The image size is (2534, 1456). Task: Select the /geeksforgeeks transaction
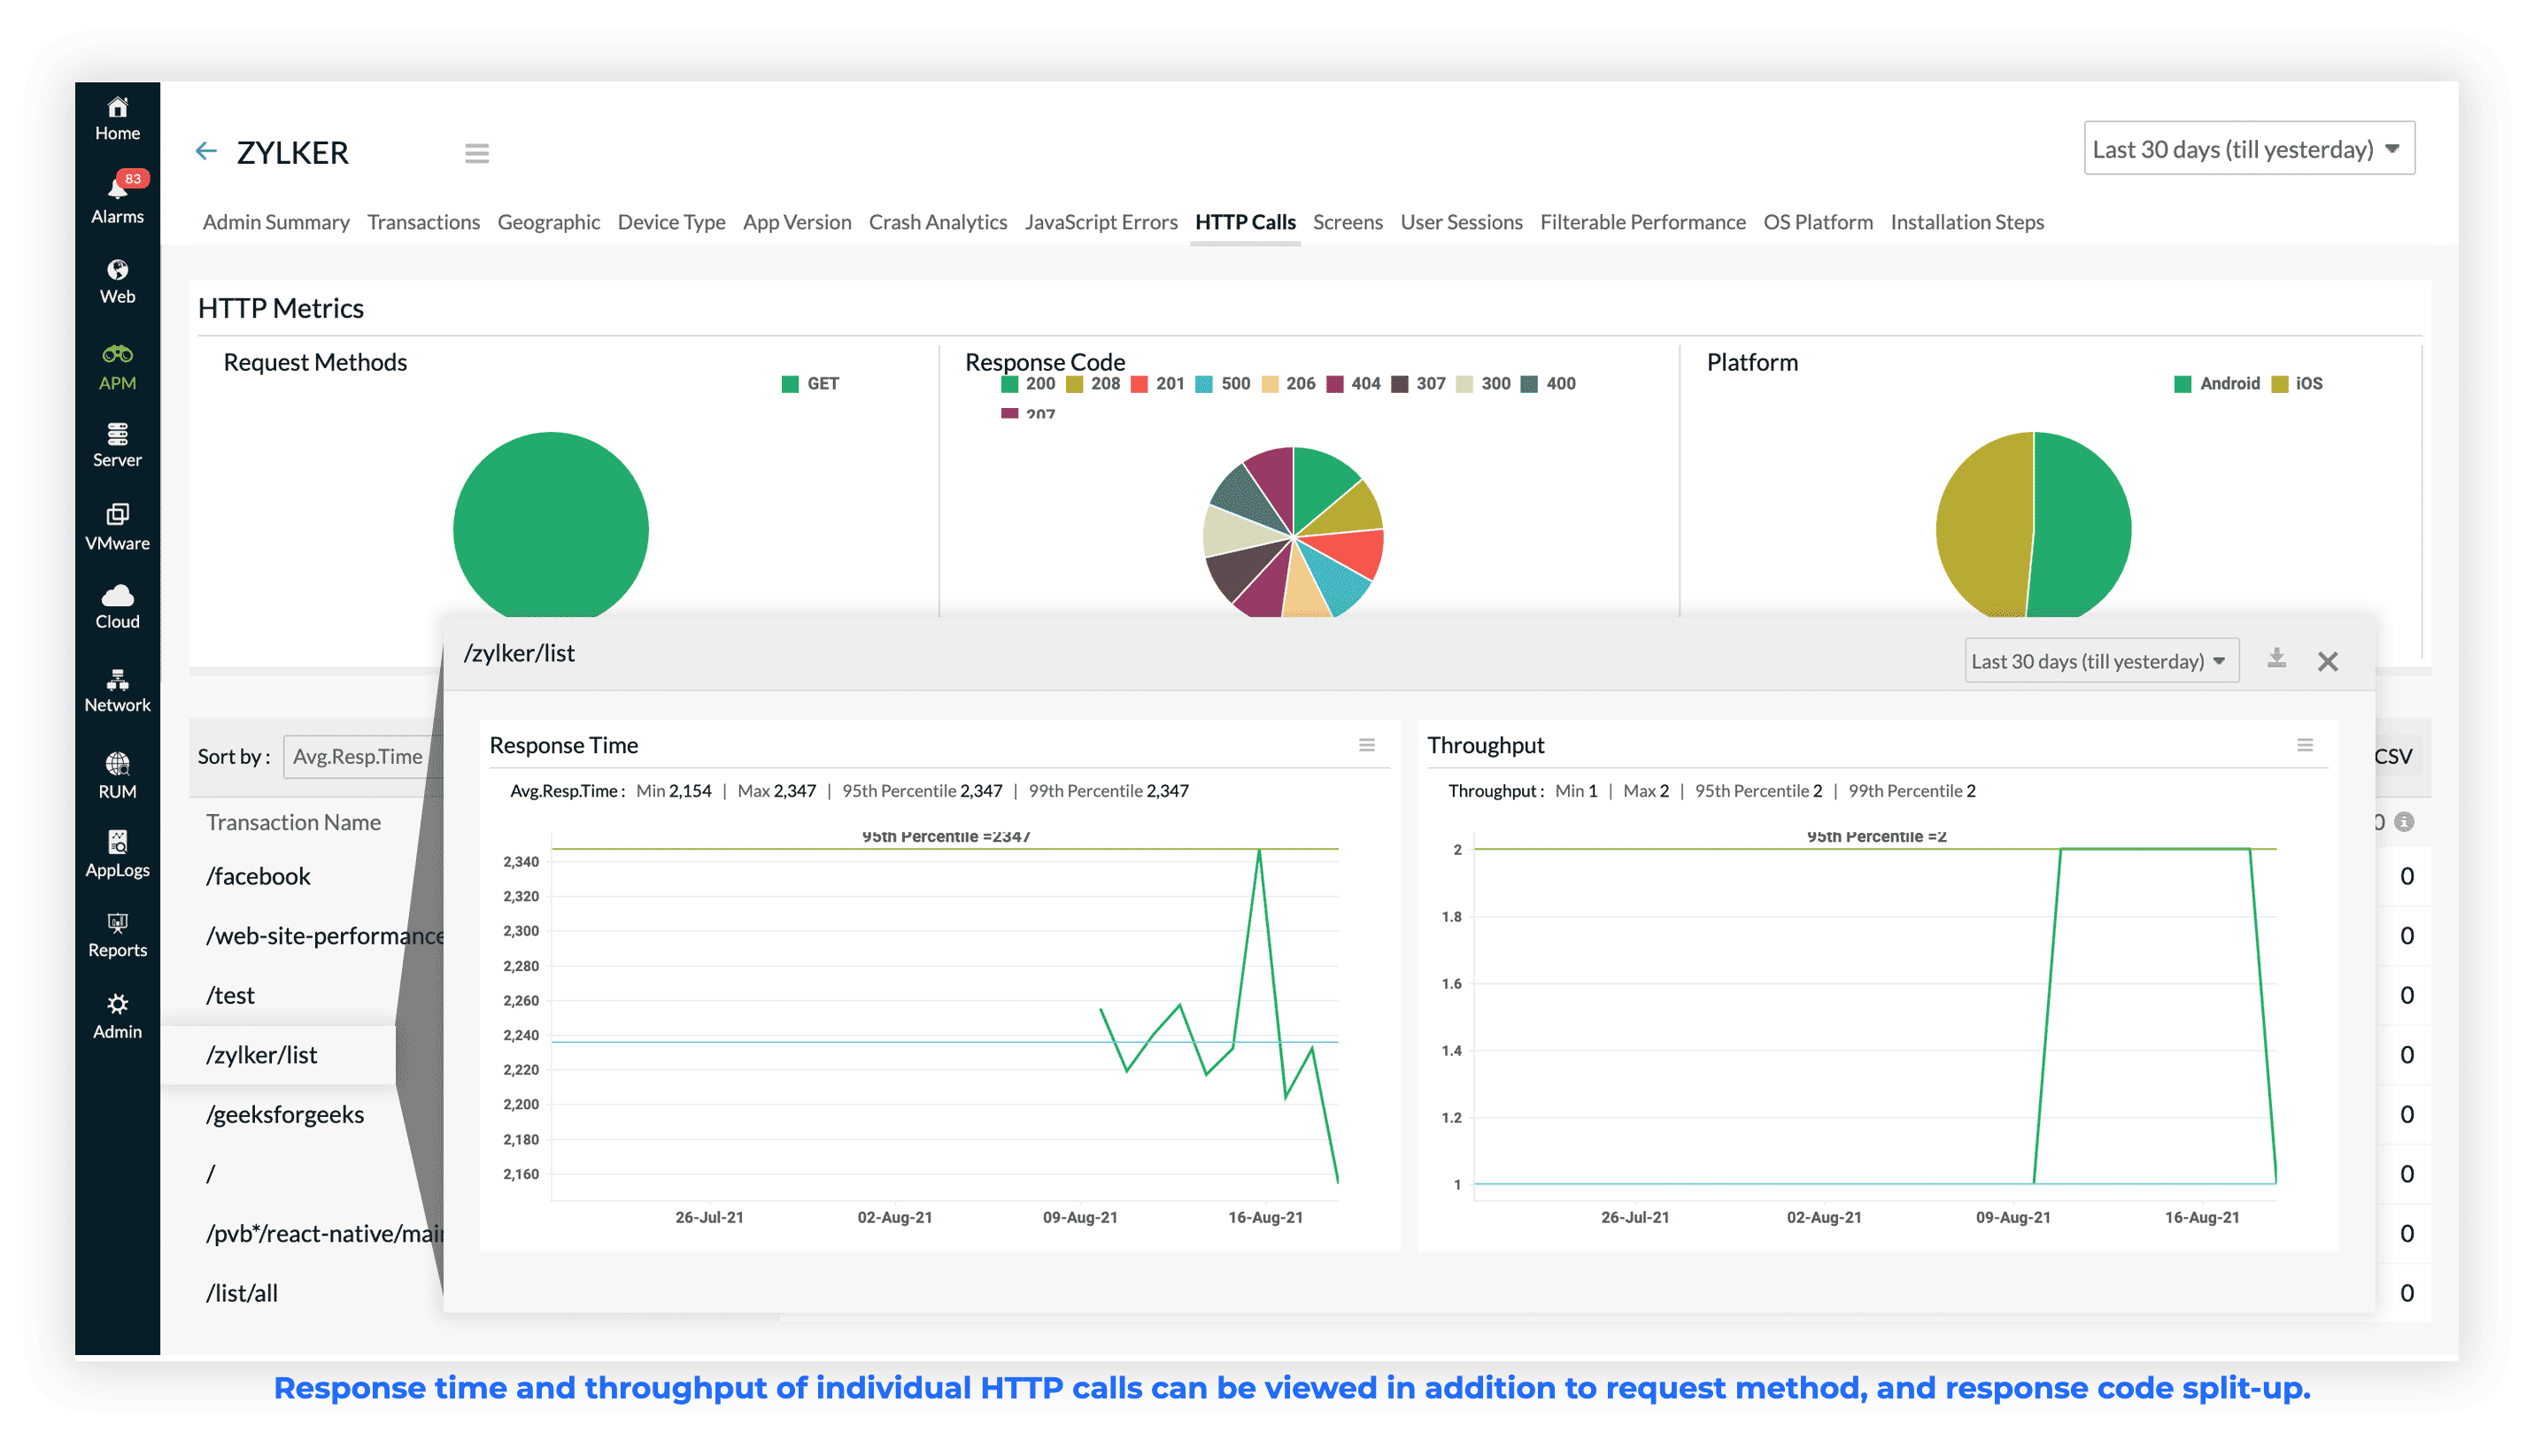[x=285, y=1114]
